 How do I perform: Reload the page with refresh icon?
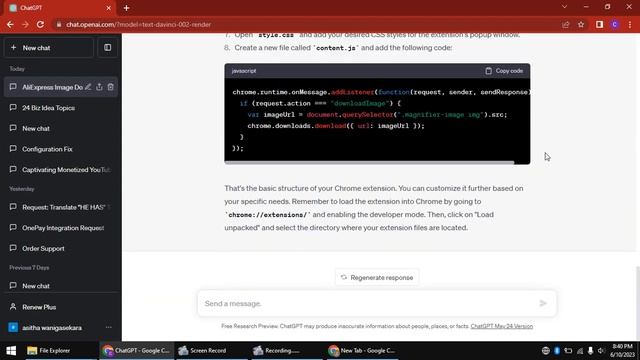40,24
